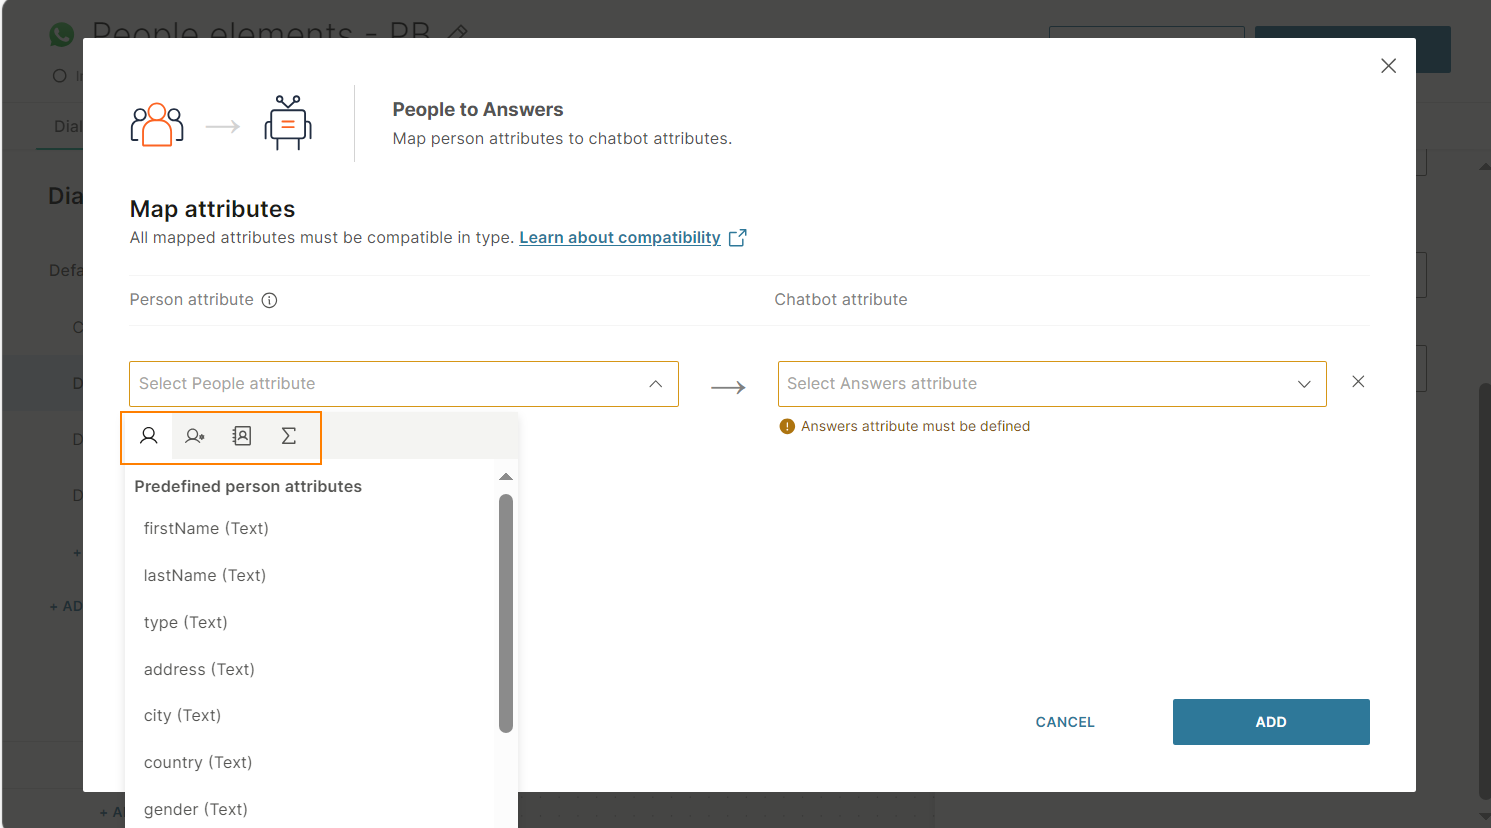The image size is (1491, 828).
Task: Collapse the Select People attribute dropdown
Action: pyautogui.click(x=655, y=384)
